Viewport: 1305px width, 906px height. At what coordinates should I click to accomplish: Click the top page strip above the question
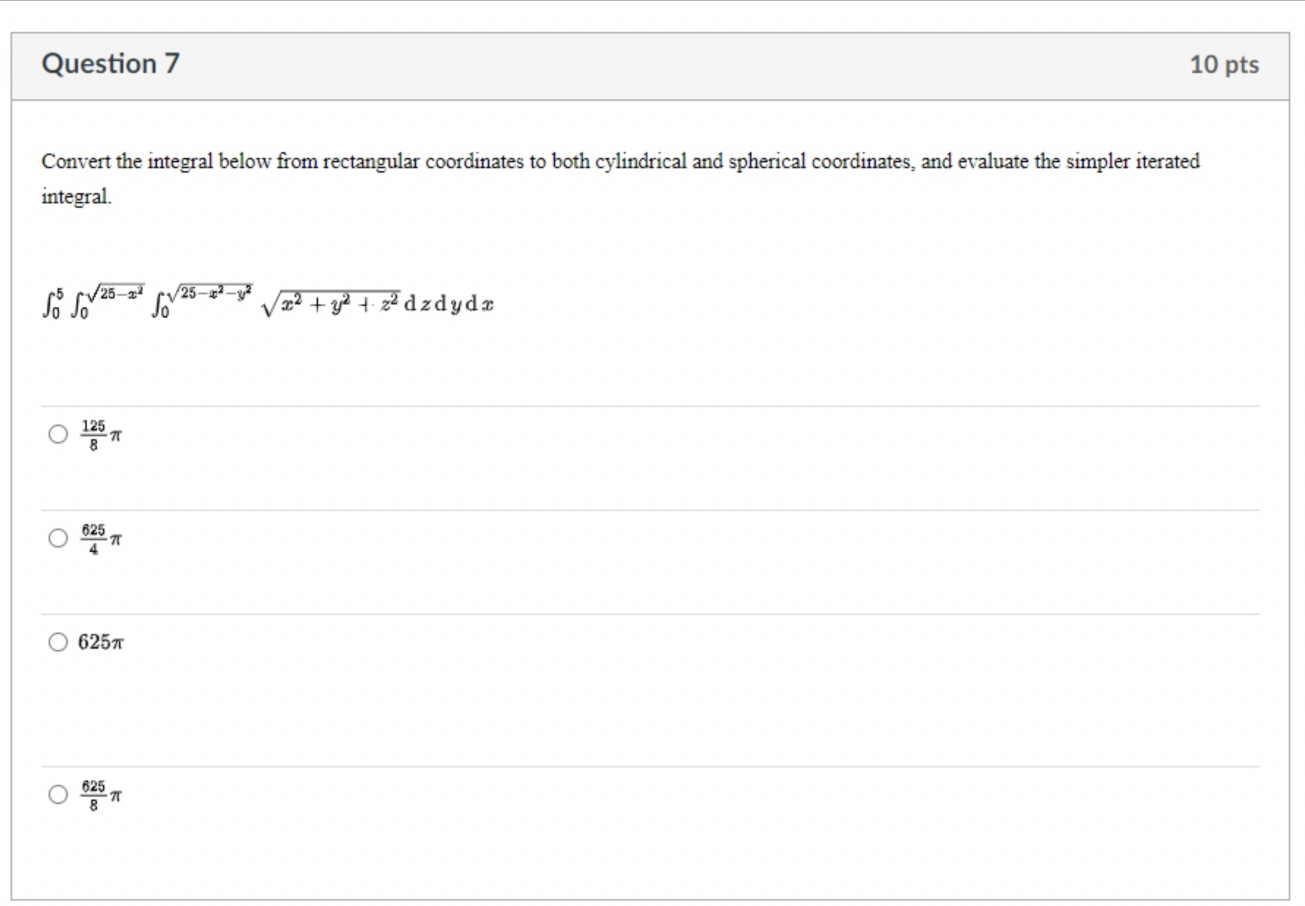pos(650,12)
